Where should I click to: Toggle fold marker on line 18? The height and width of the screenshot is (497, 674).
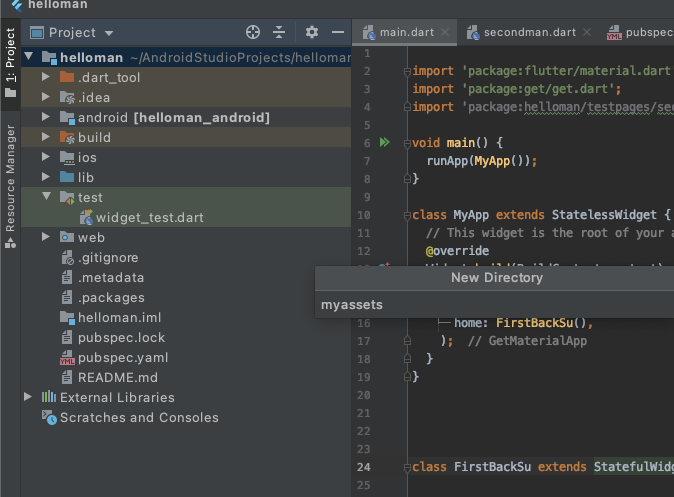click(407, 359)
